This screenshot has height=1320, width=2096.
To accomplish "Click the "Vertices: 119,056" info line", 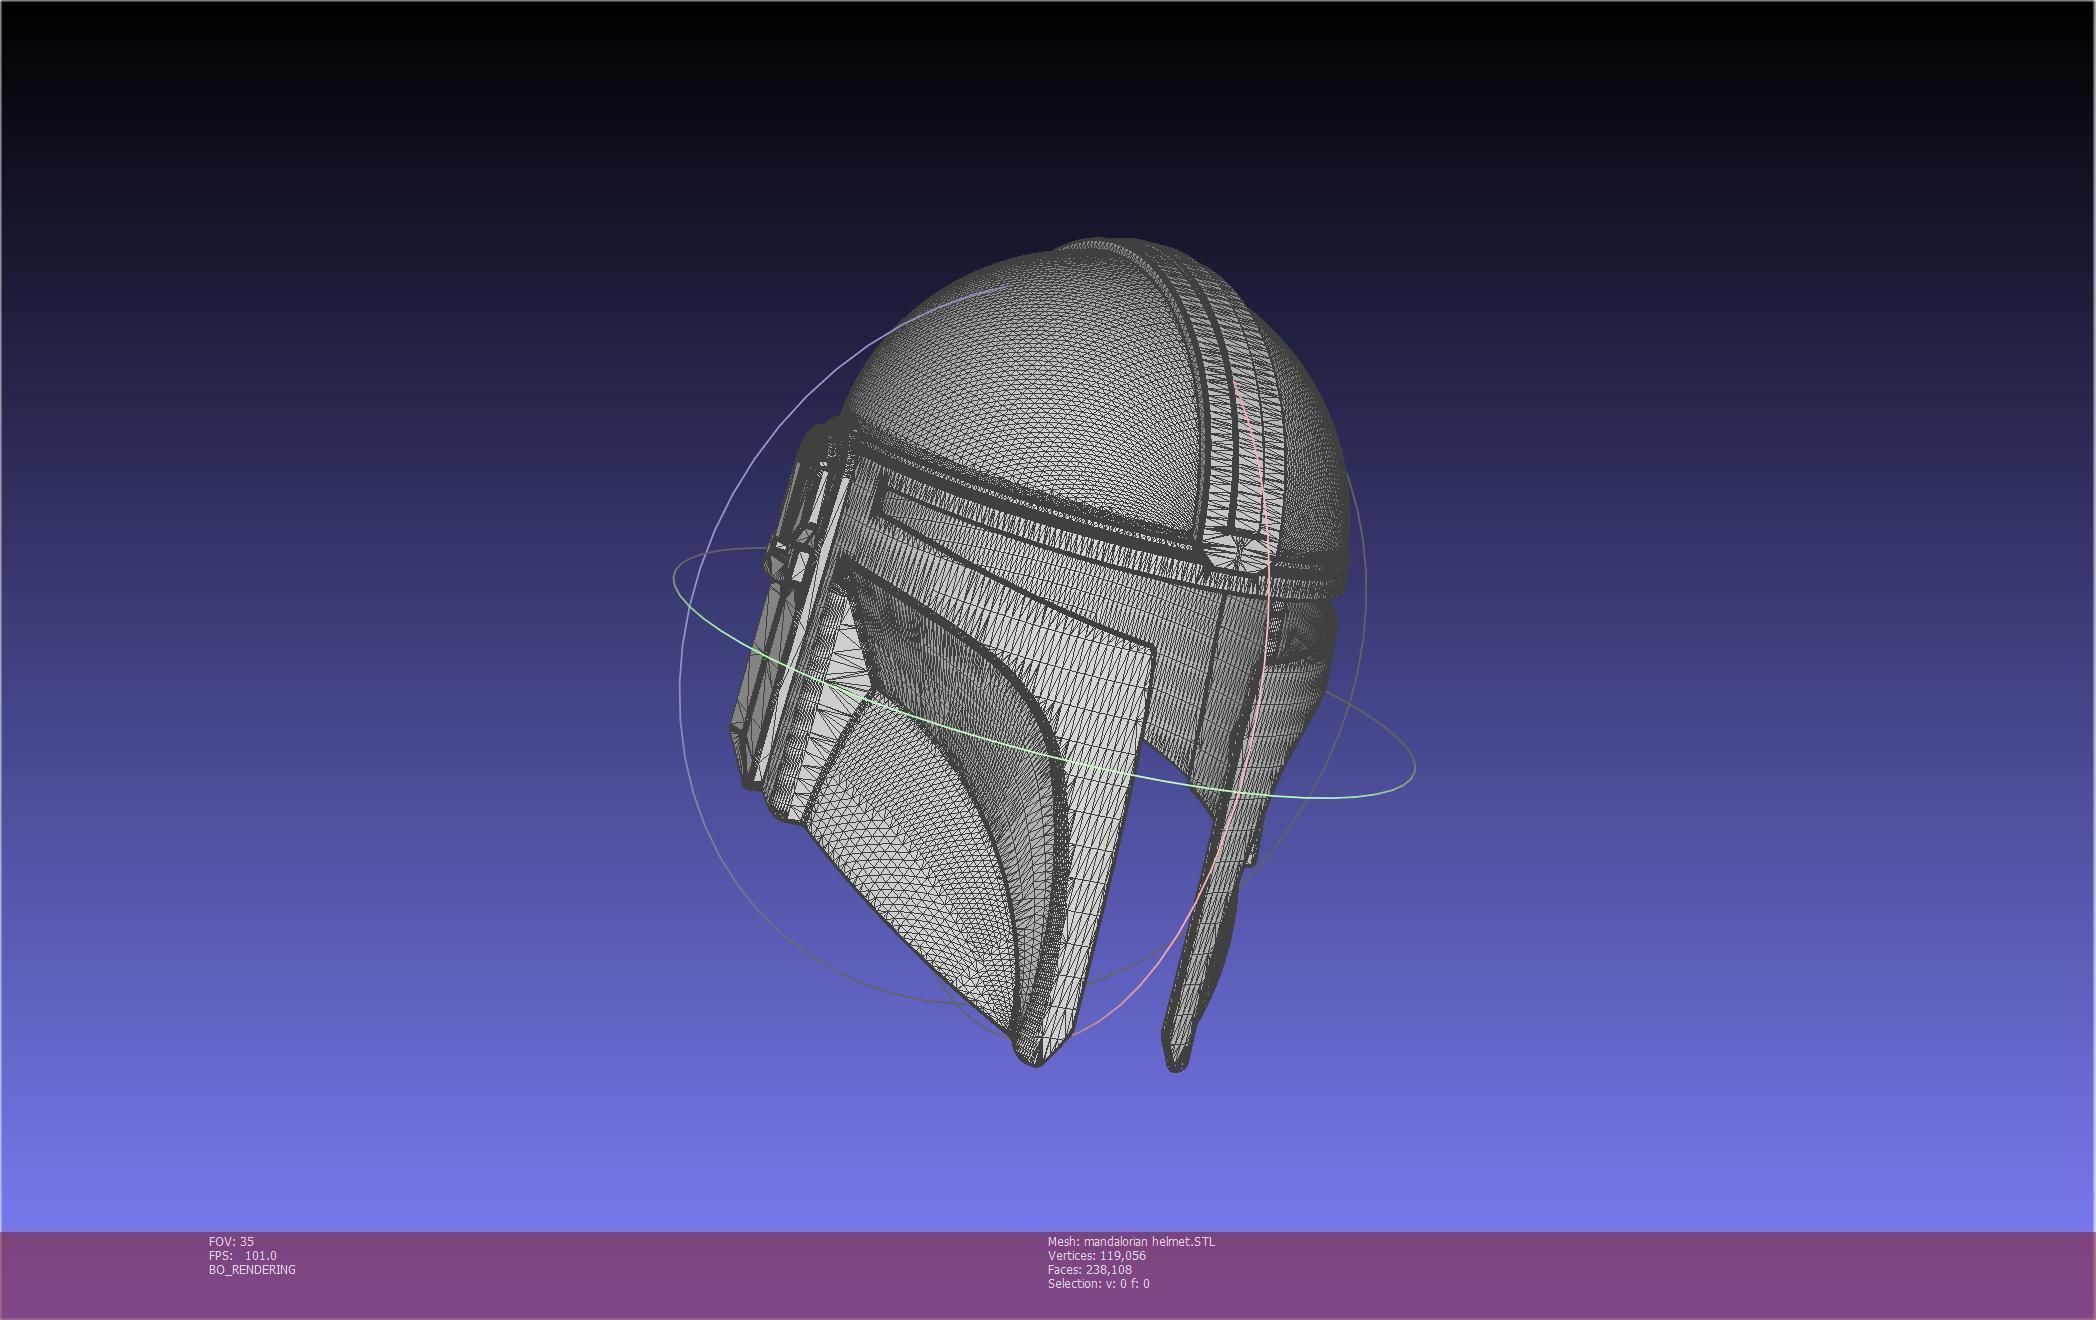I will click(x=1097, y=1255).
